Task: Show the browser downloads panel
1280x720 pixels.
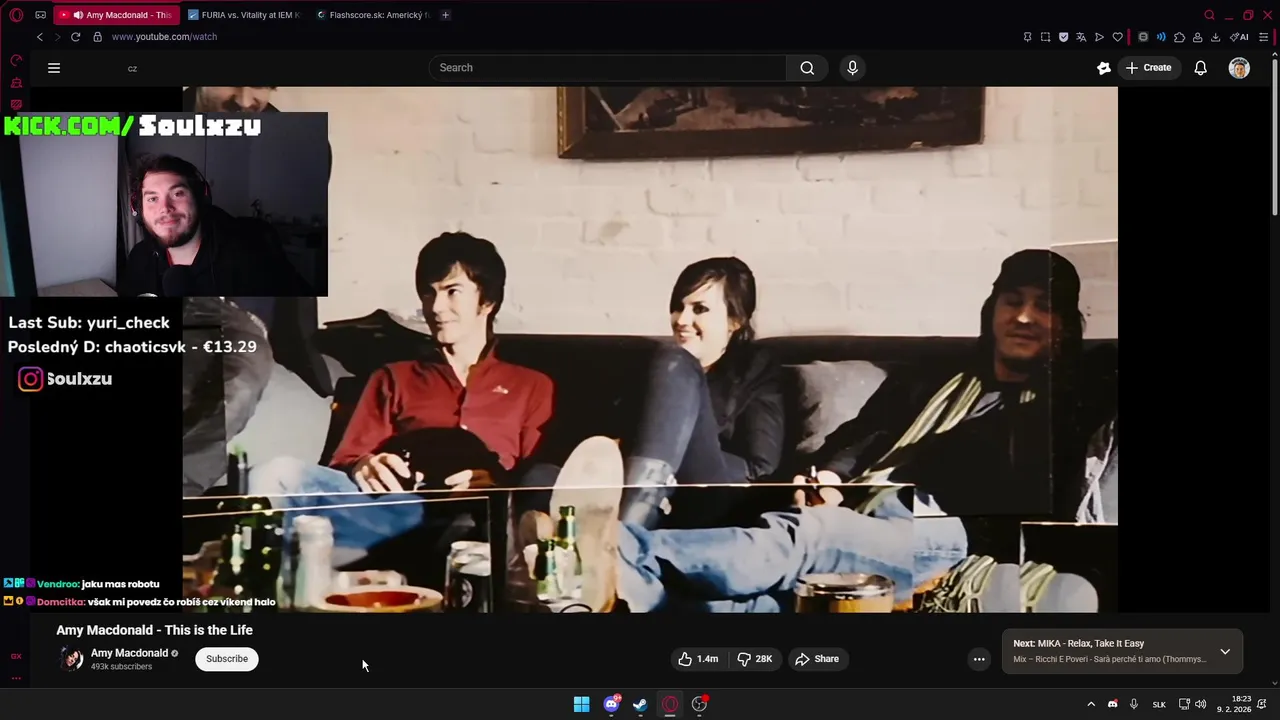Action: (1215, 37)
